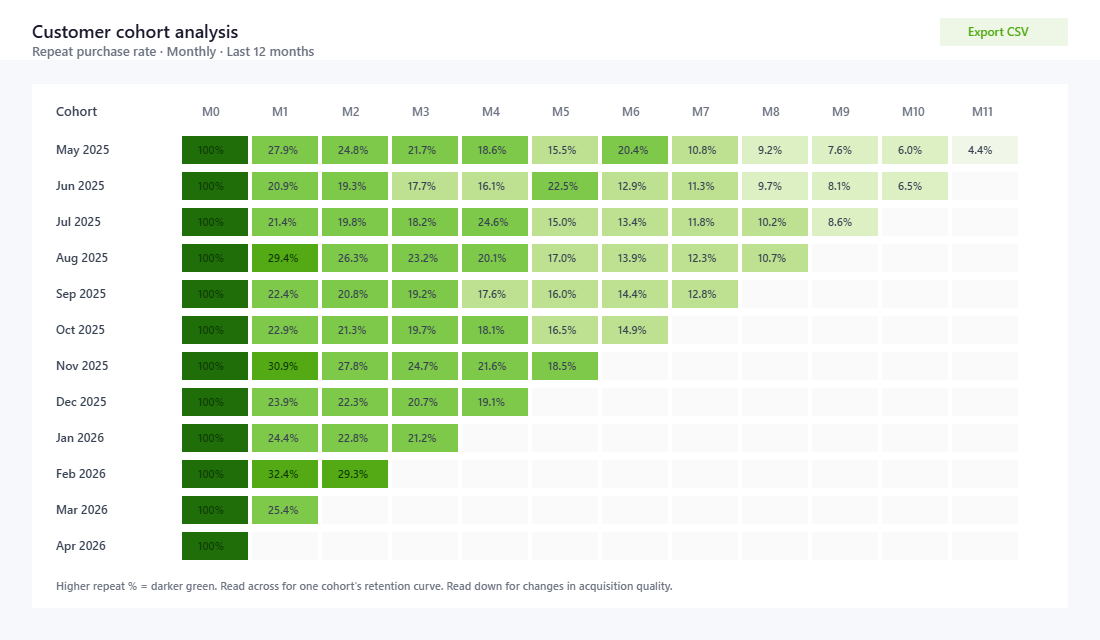Click the Repeat purchase rate subtitle text
This screenshot has width=1100, height=640.
pyautogui.click(x=172, y=51)
